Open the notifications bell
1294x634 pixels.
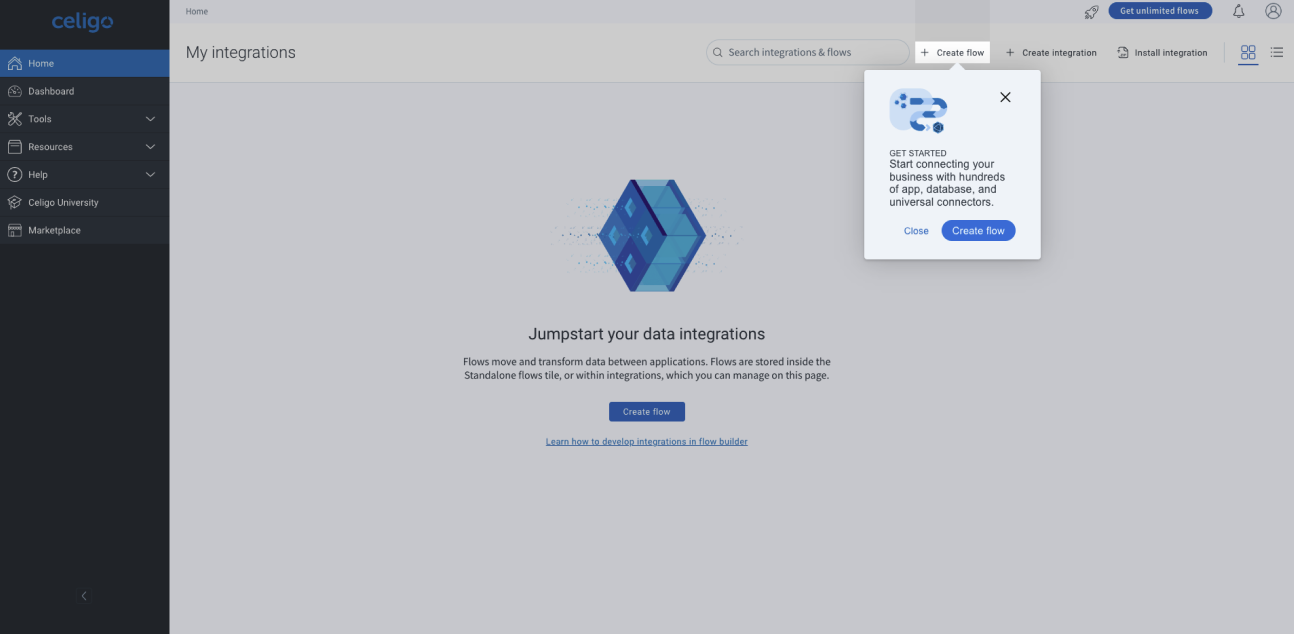tap(1238, 11)
